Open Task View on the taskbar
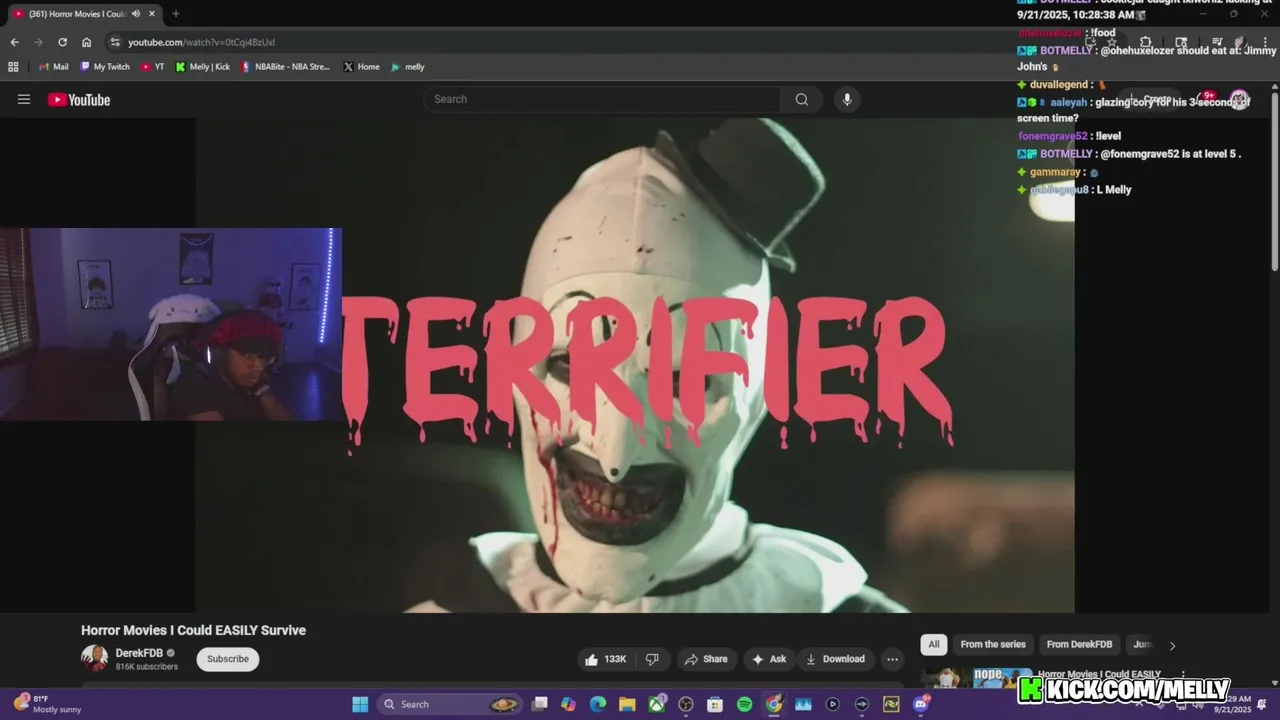1280x720 pixels. tap(540, 704)
